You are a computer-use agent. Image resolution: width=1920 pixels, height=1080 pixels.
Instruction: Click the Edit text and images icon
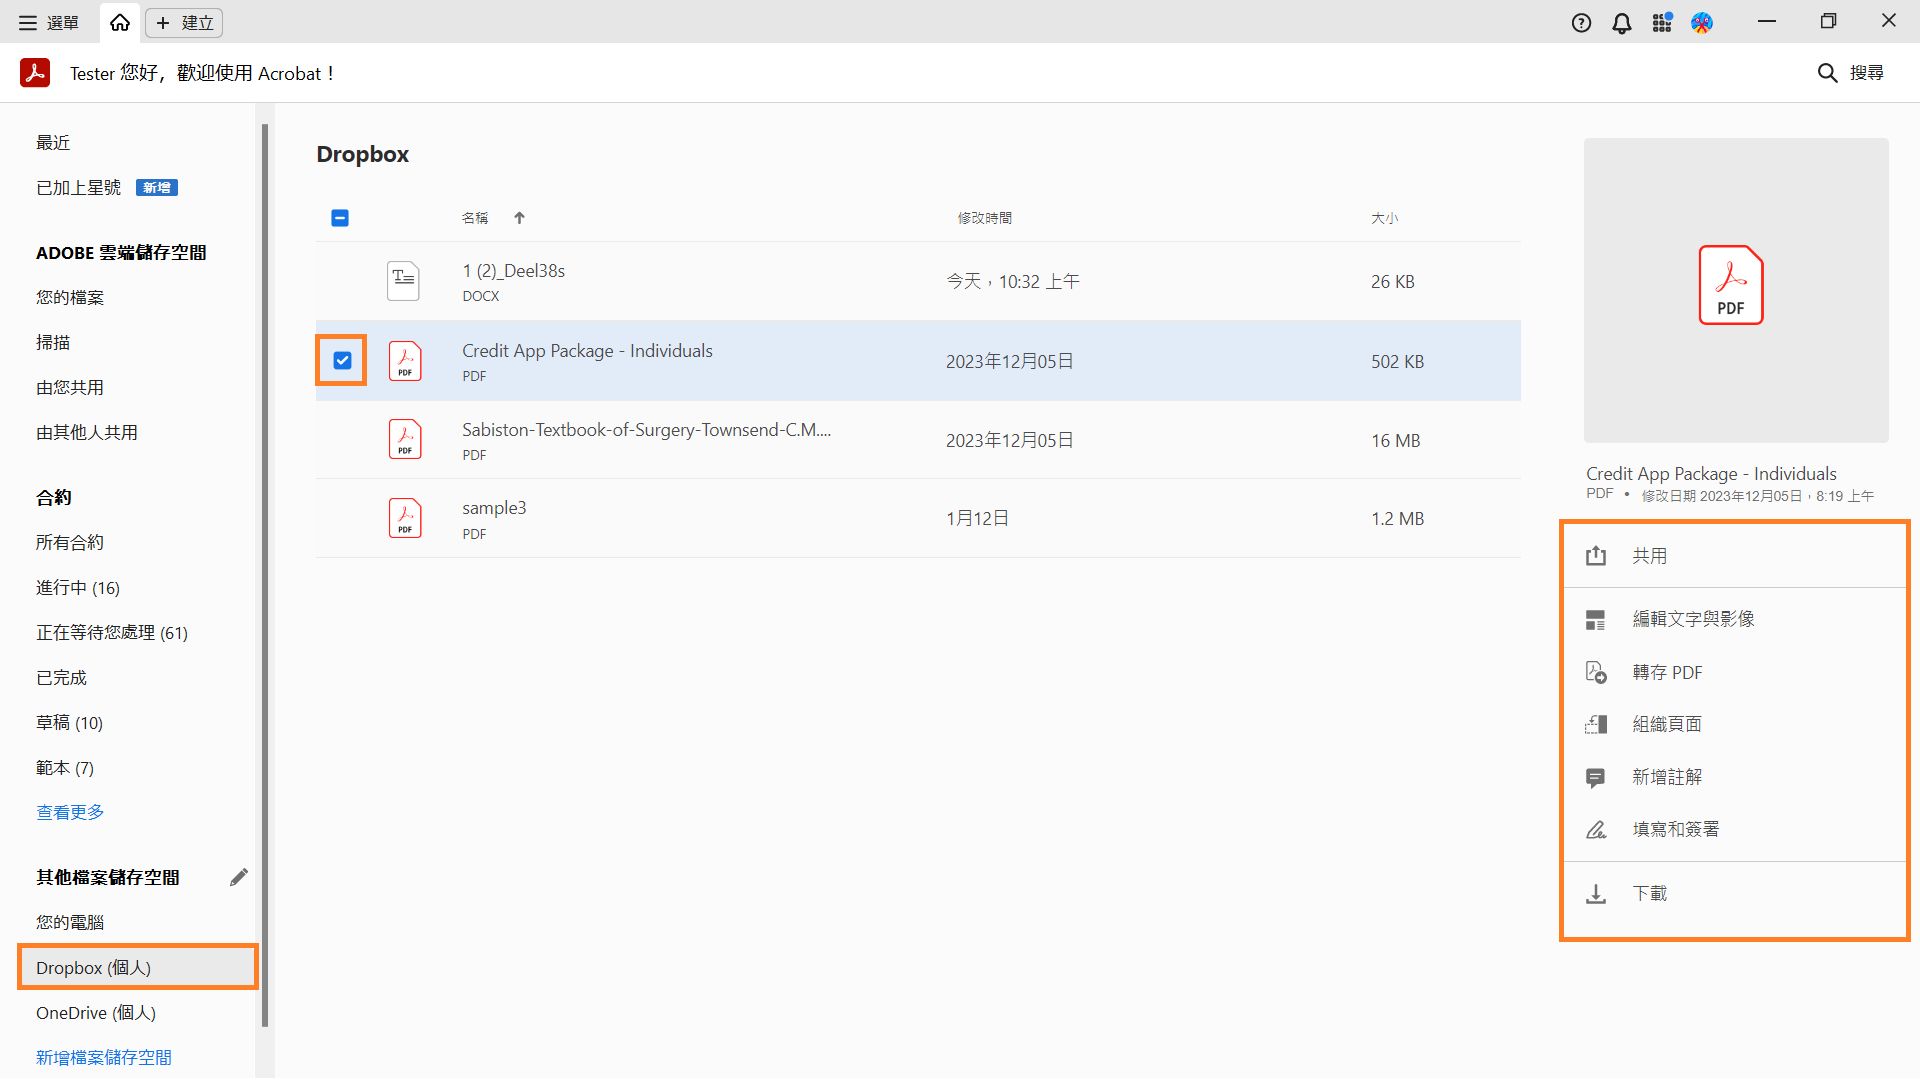1596,620
